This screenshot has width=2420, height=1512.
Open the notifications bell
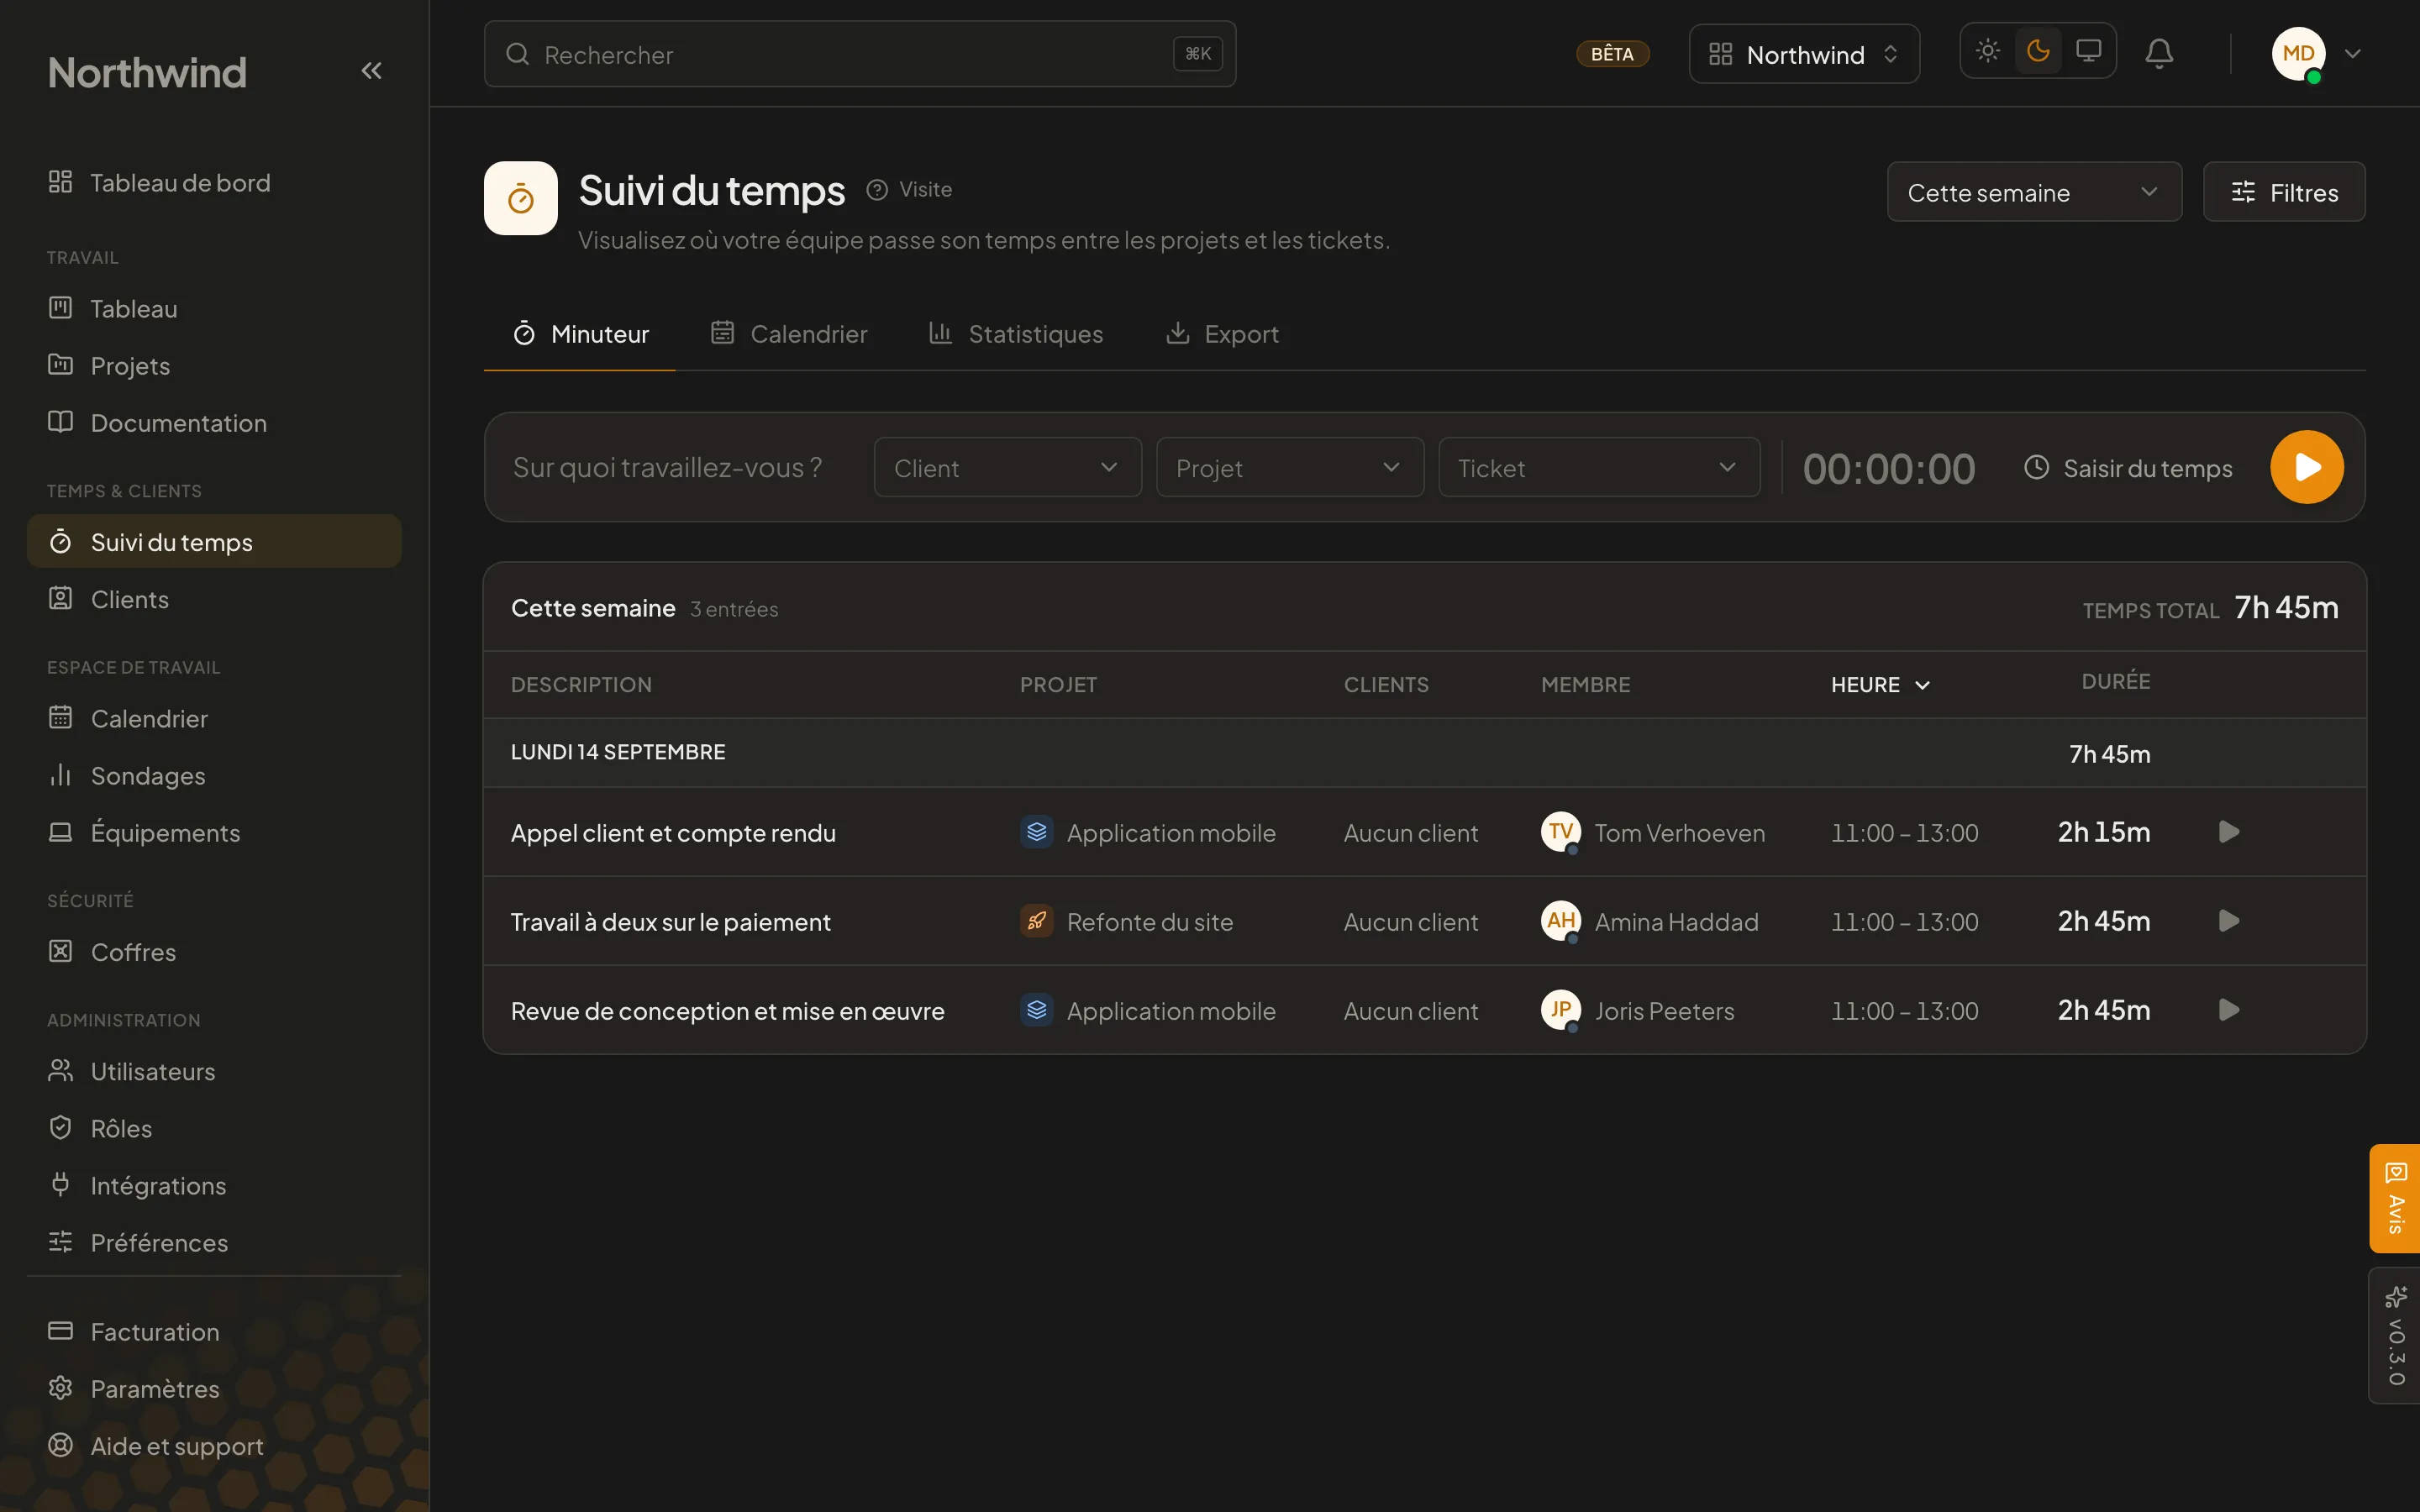click(x=2159, y=53)
